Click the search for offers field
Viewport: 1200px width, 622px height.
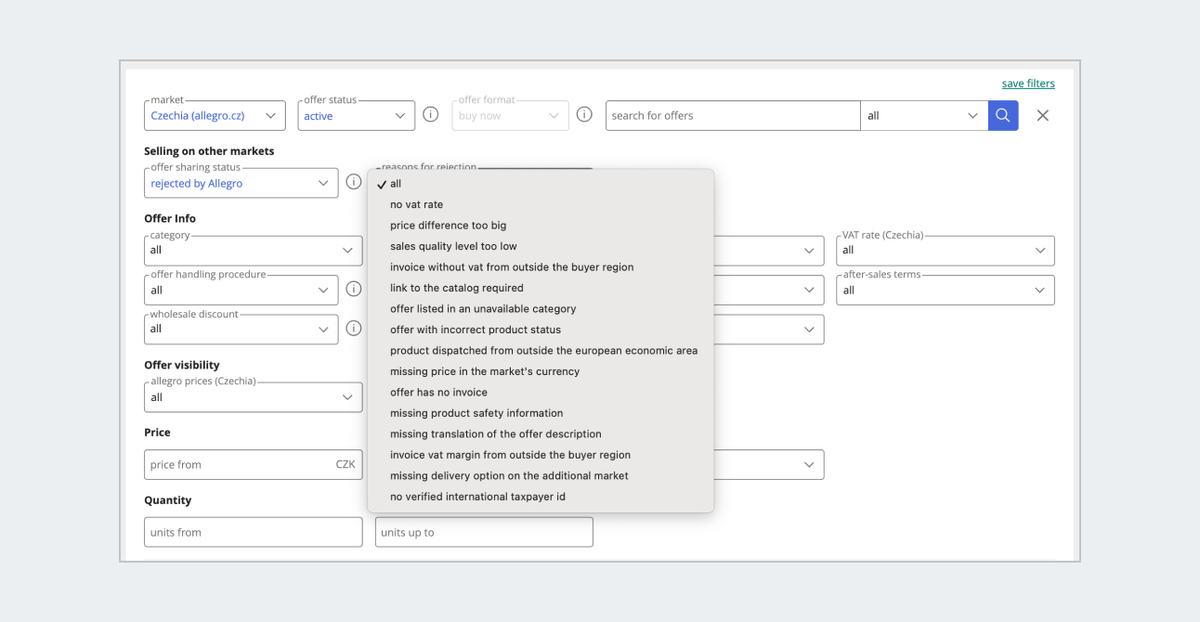pyautogui.click(x=732, y=116)
